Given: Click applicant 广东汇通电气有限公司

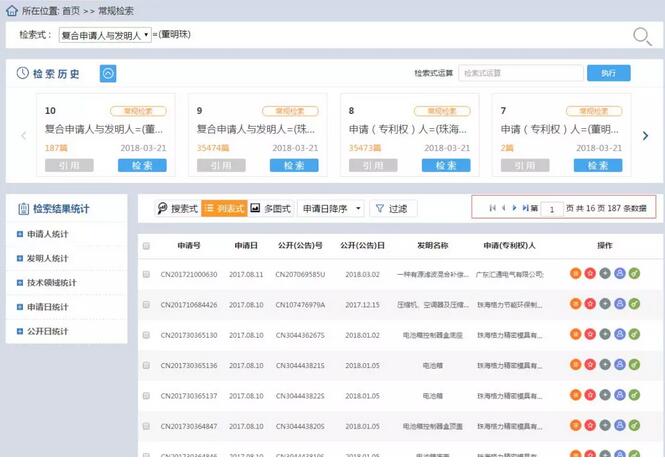Looking at the screenshot, I should pyautogui.click(x=509, y=274).
